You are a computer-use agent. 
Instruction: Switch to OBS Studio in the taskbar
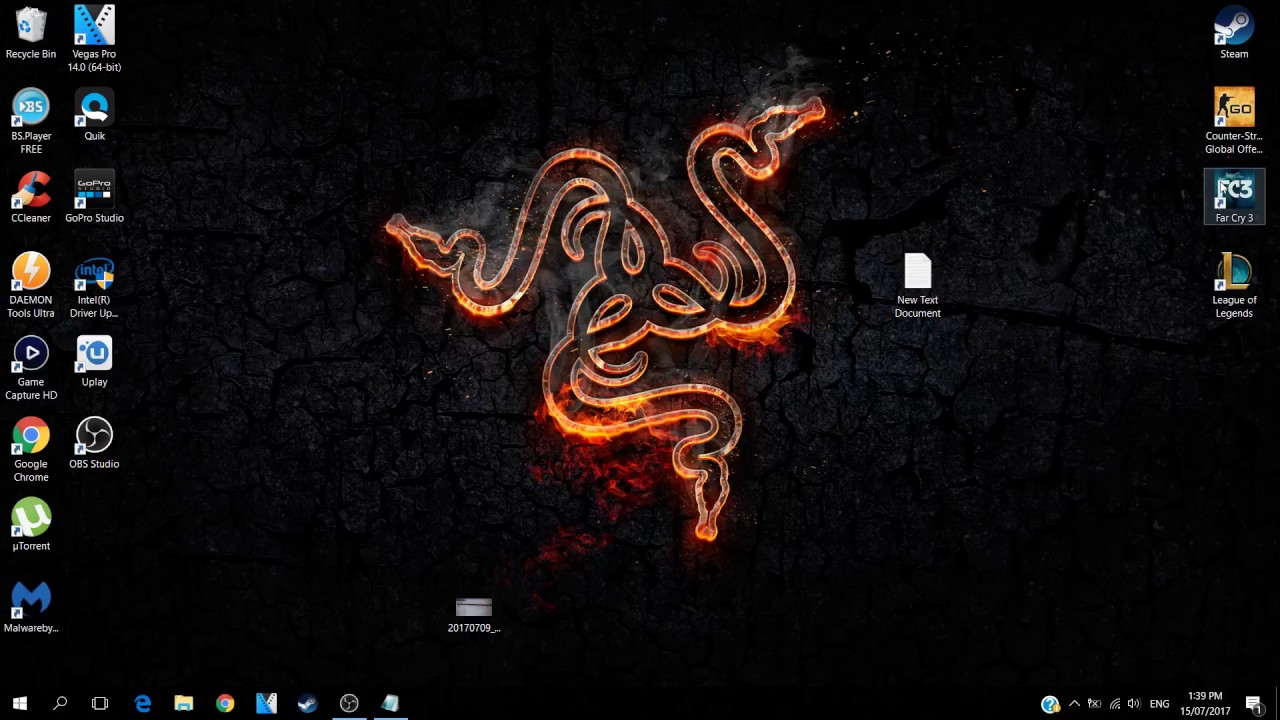coord(349,703)
